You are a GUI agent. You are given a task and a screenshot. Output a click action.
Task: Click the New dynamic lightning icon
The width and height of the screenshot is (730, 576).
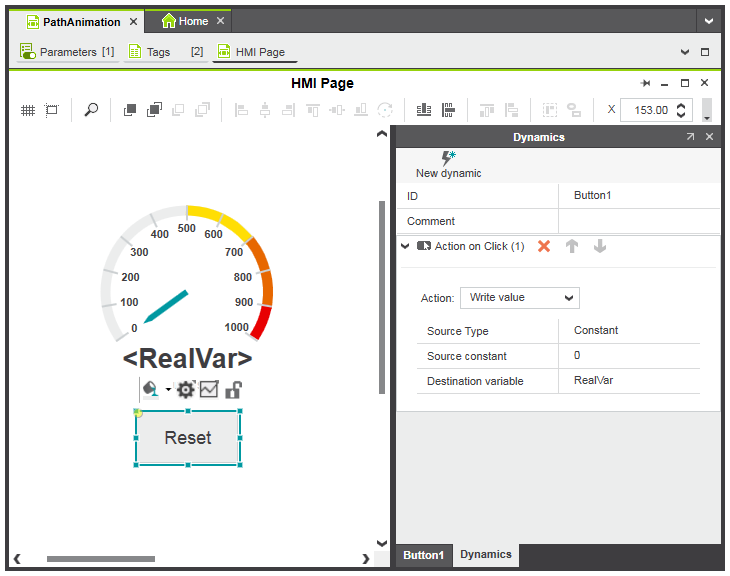(448, 158)
